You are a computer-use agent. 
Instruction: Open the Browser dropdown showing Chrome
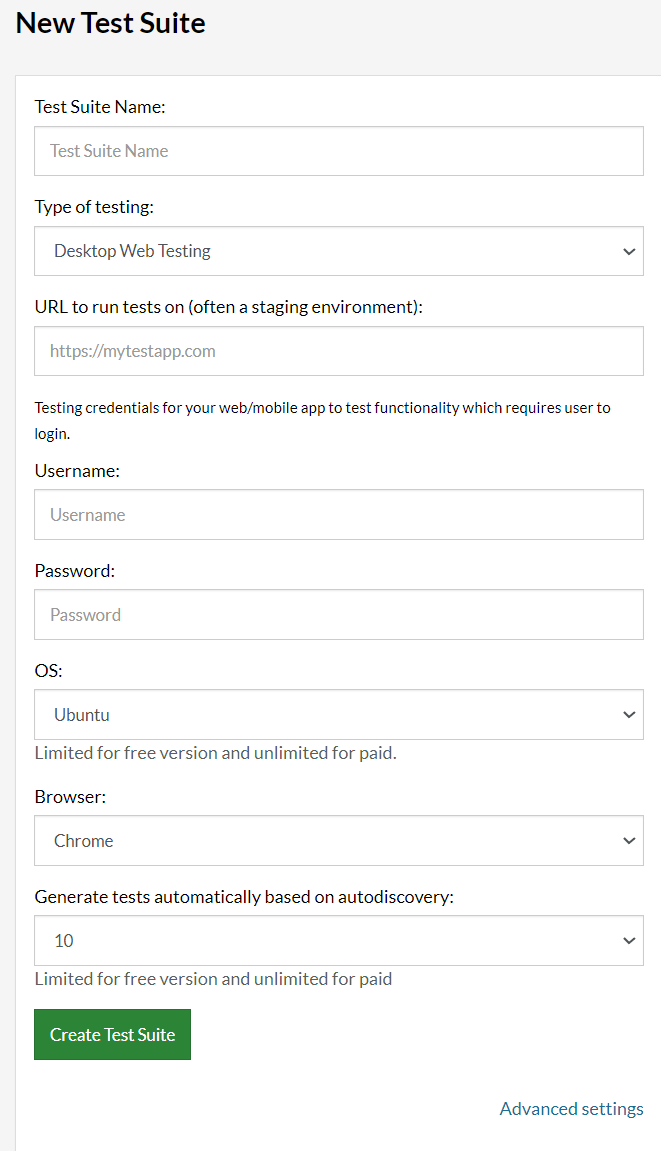click(339, 840)
